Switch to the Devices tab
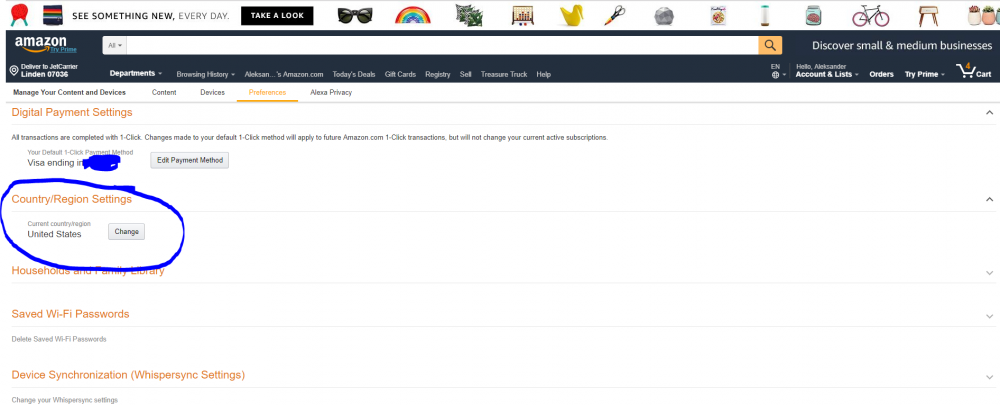 tap(212, 93)
